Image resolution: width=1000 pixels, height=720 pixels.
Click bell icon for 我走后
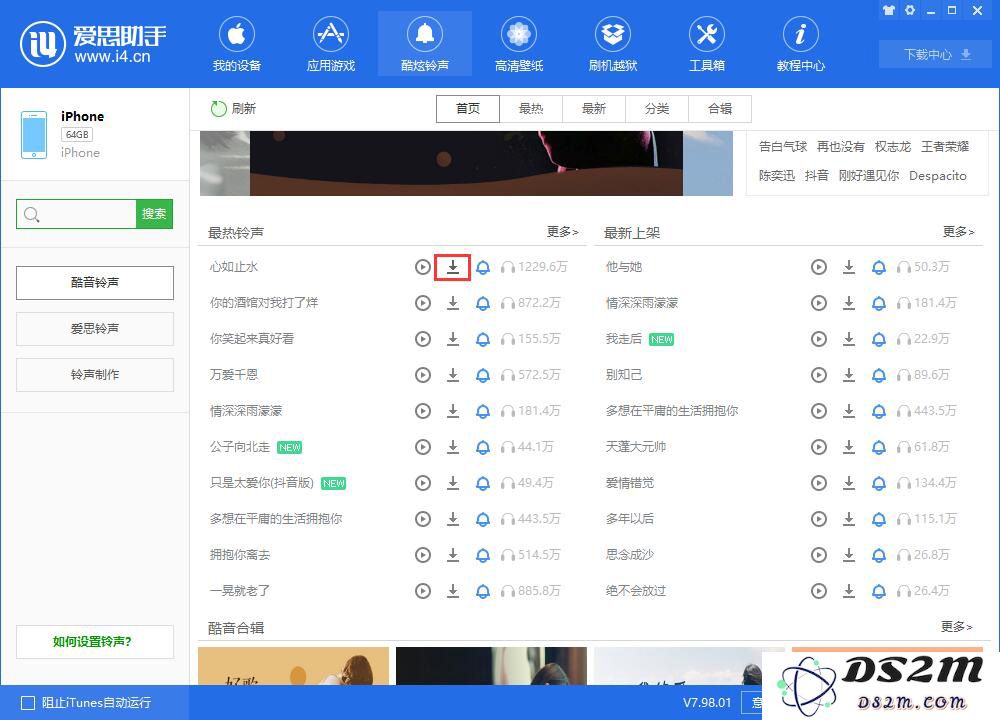tap(879, 339)
